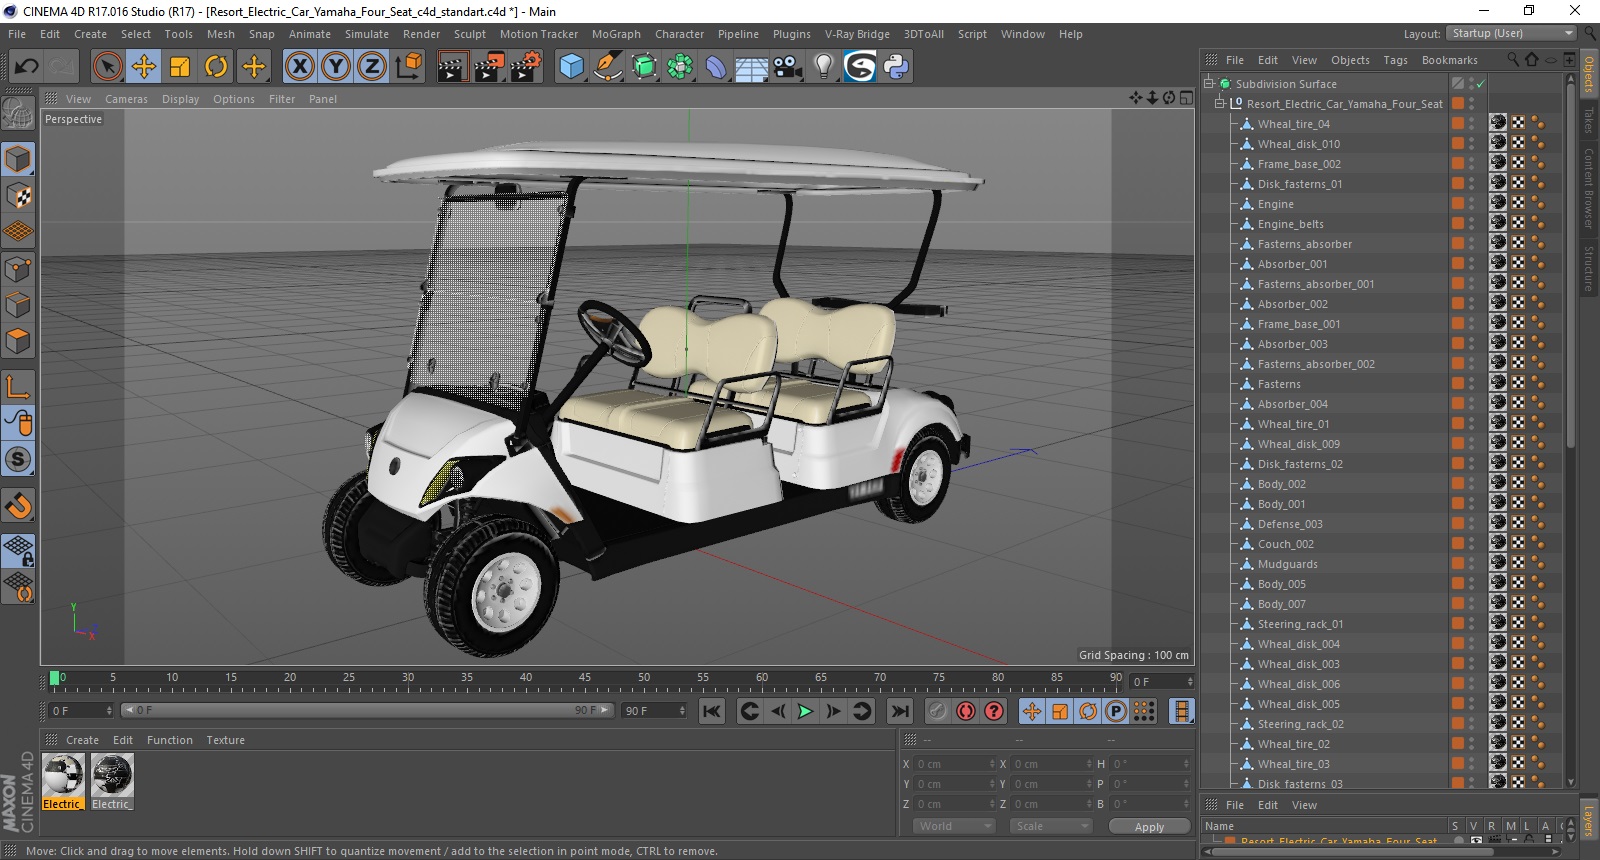Click the H rotation field stepper
Screen dimensions: 1600x860
pos(1186,764)
